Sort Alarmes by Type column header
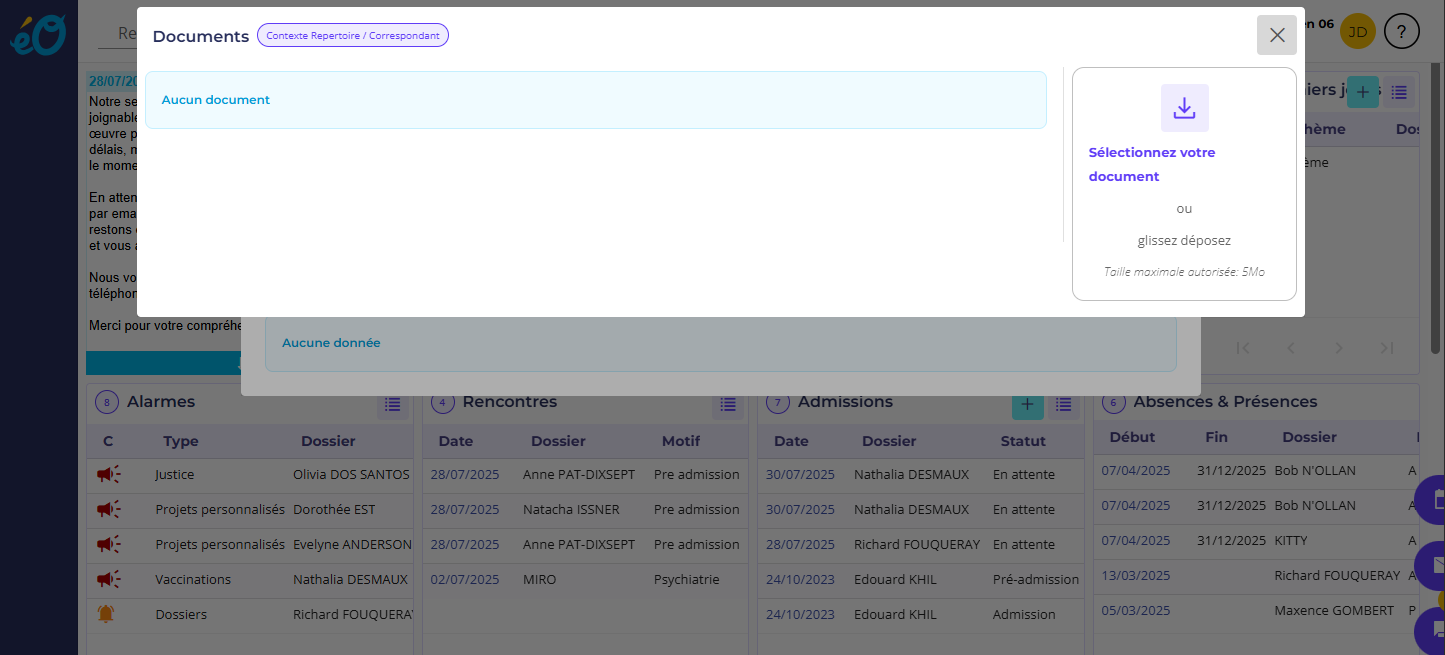Screen dimensions: 1445x655 [x=181, y=441]
